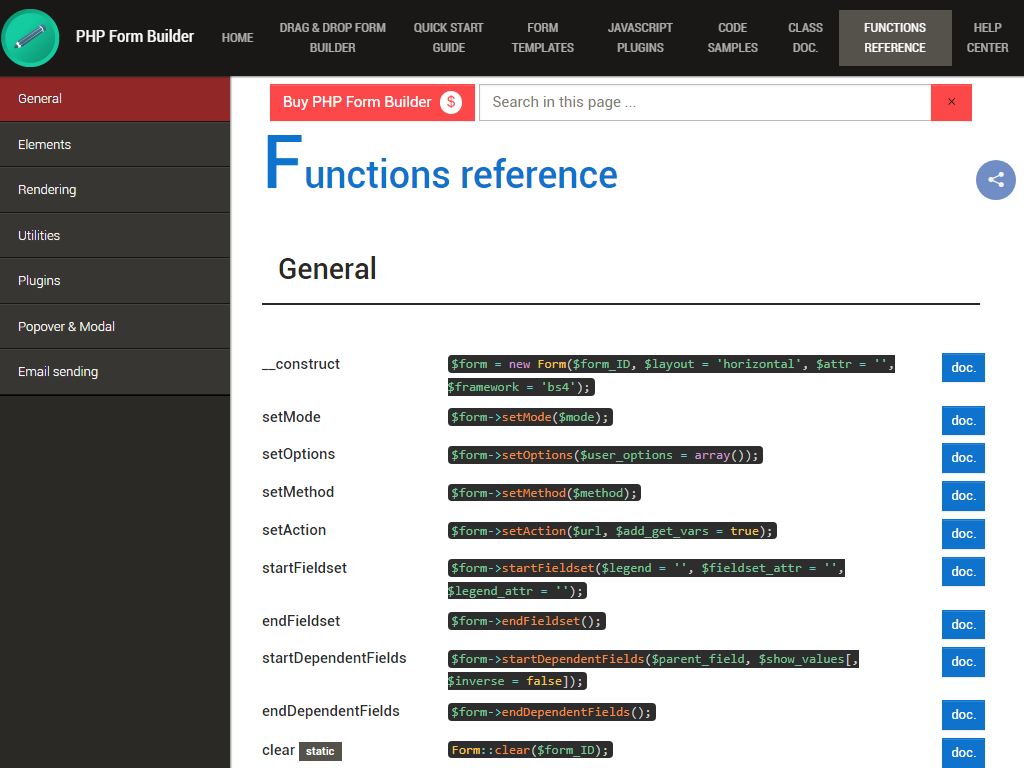Image resolution: width=1024 pixels, height=768 pixels.
Task: Open Form Templates navigation item
Action: pyautogui.click(x=542, y=38)
